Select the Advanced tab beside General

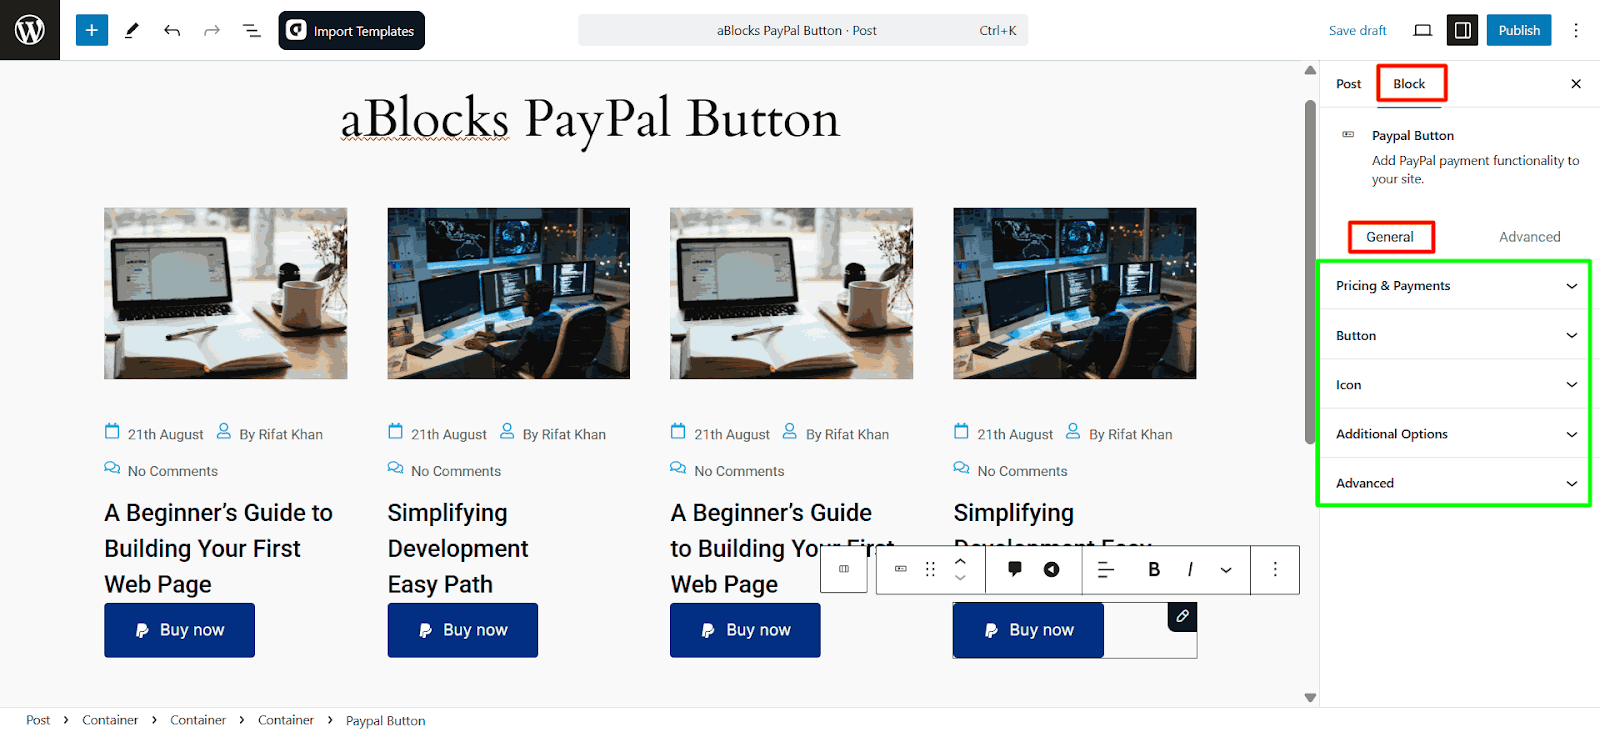1529,237
